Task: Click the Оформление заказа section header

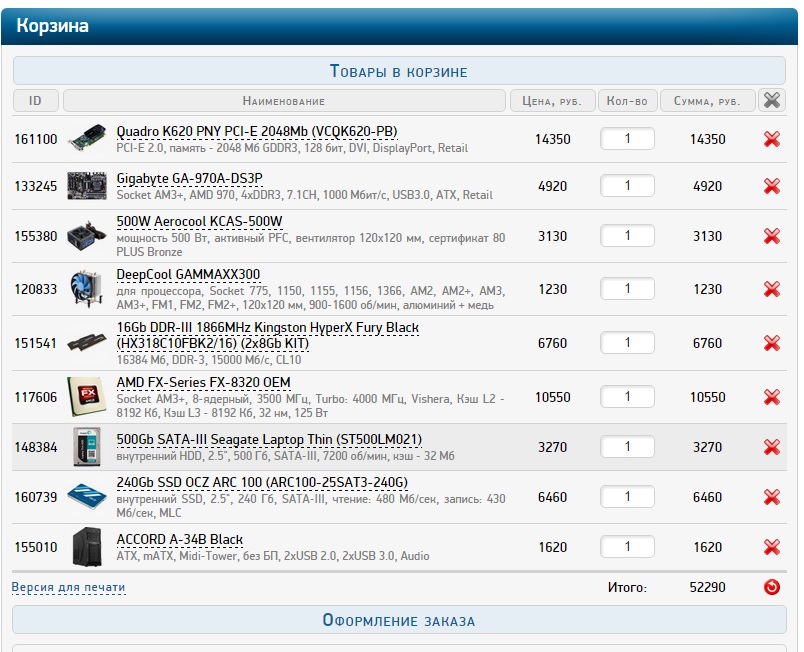Action: (399, 620)
